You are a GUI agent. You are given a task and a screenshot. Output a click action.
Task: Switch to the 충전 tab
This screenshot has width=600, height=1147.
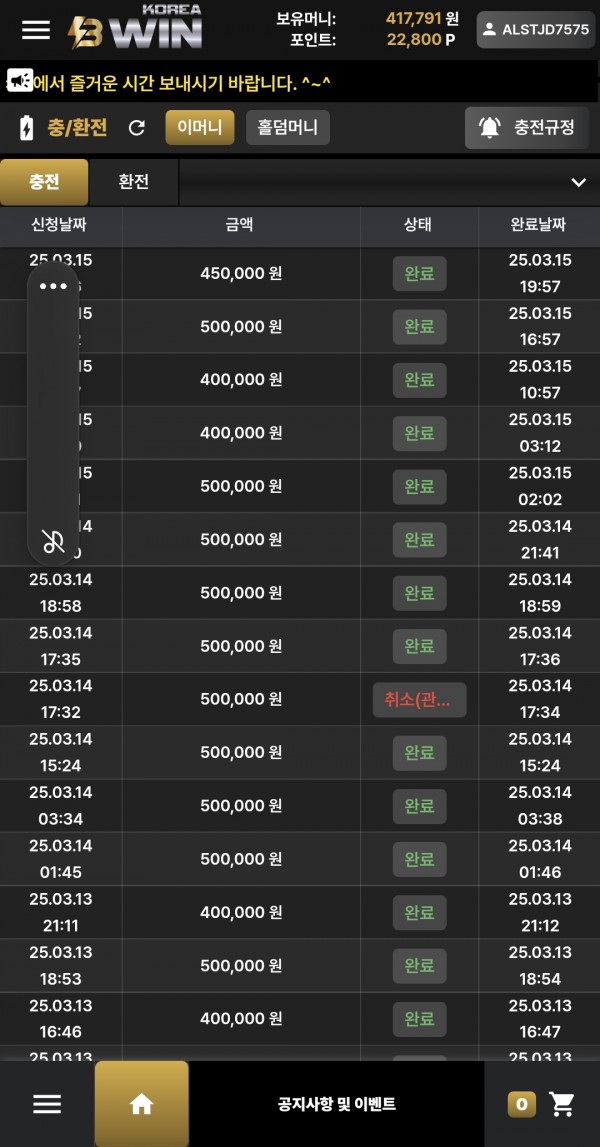click(x=44, y=182)
